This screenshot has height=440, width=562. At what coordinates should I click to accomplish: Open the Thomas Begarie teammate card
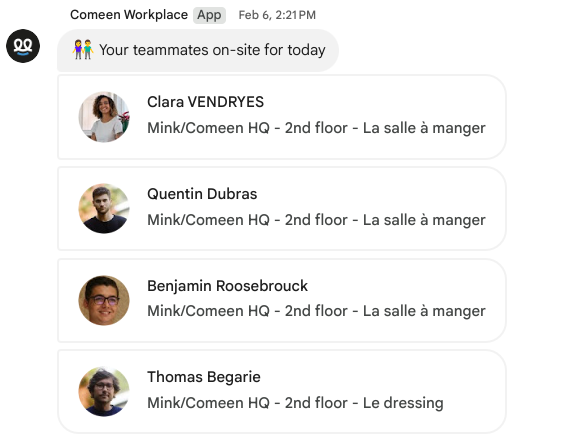(282, 392)
